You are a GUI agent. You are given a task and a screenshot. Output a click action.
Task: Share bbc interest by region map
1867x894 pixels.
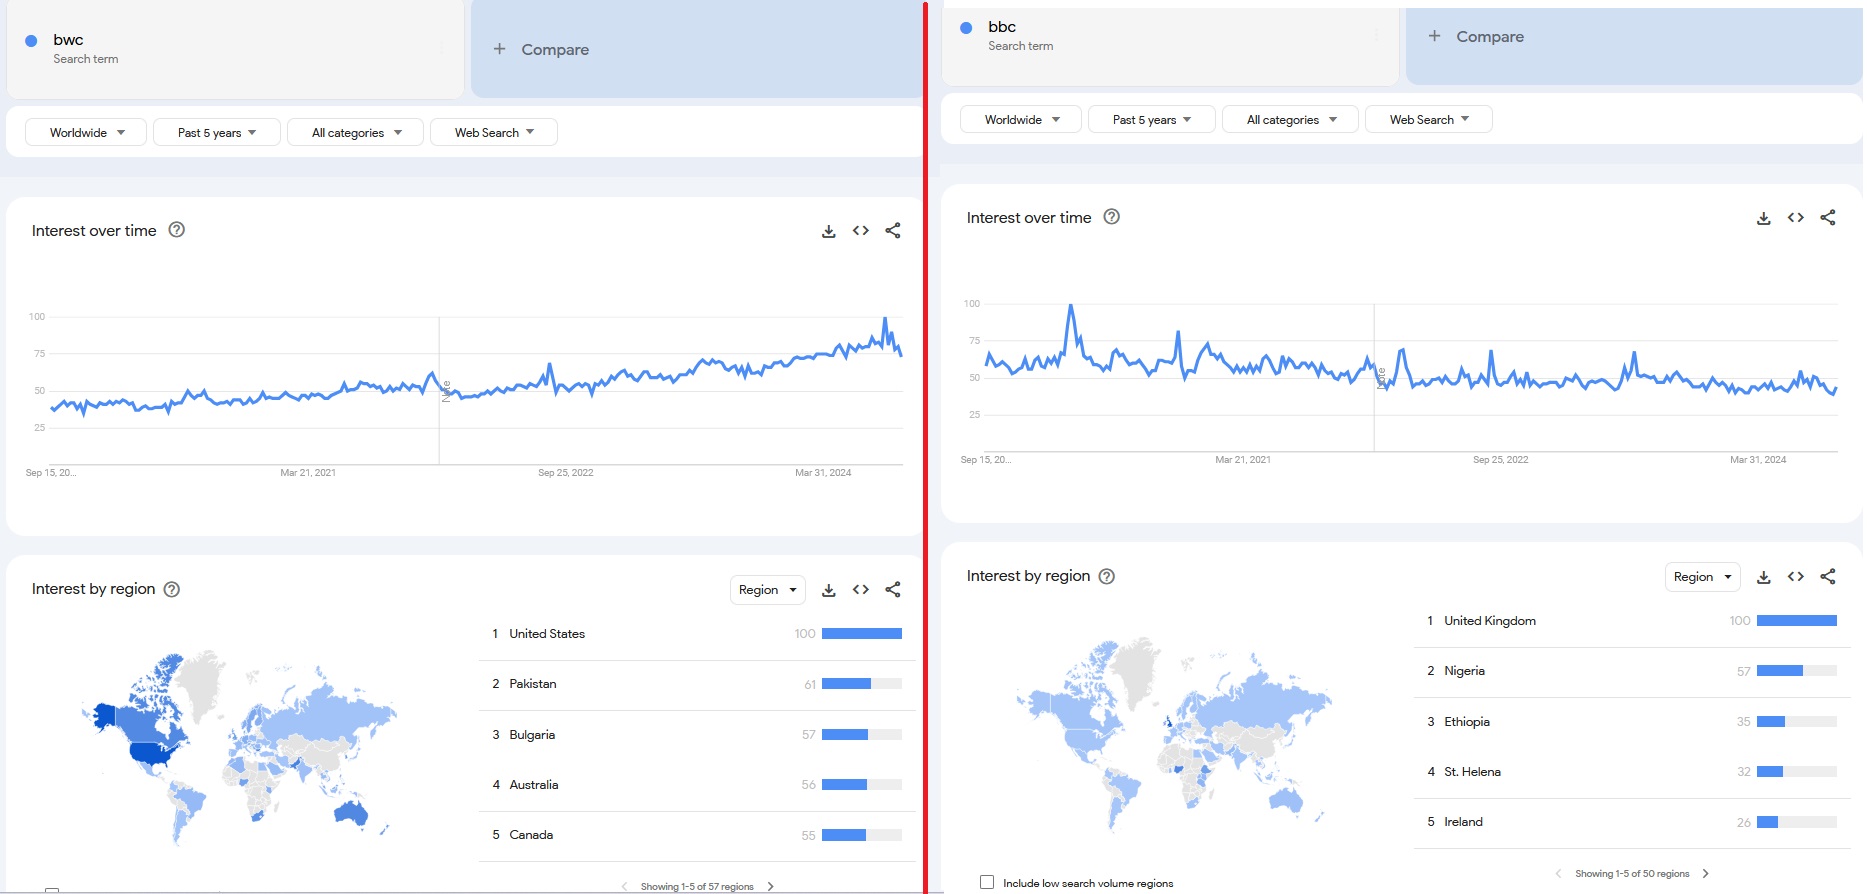[x=1828, y=577]
